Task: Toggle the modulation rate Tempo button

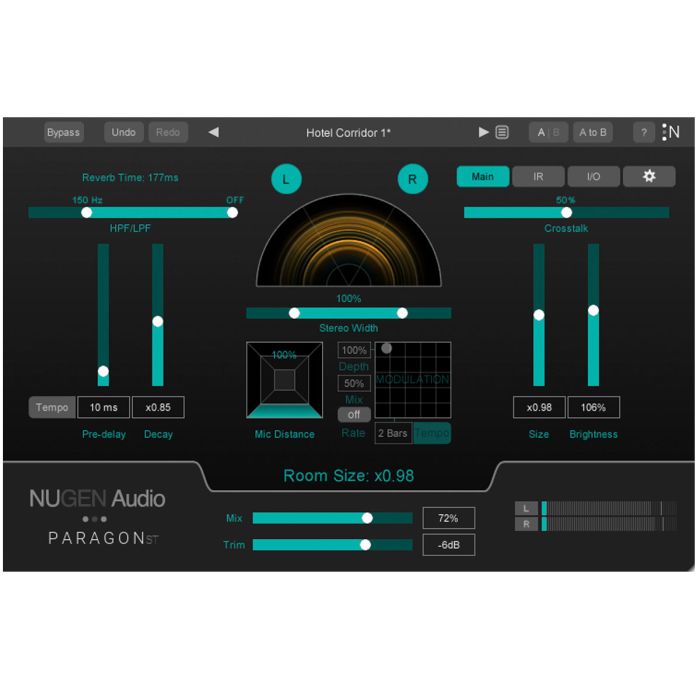Action: tap(432, 433)
